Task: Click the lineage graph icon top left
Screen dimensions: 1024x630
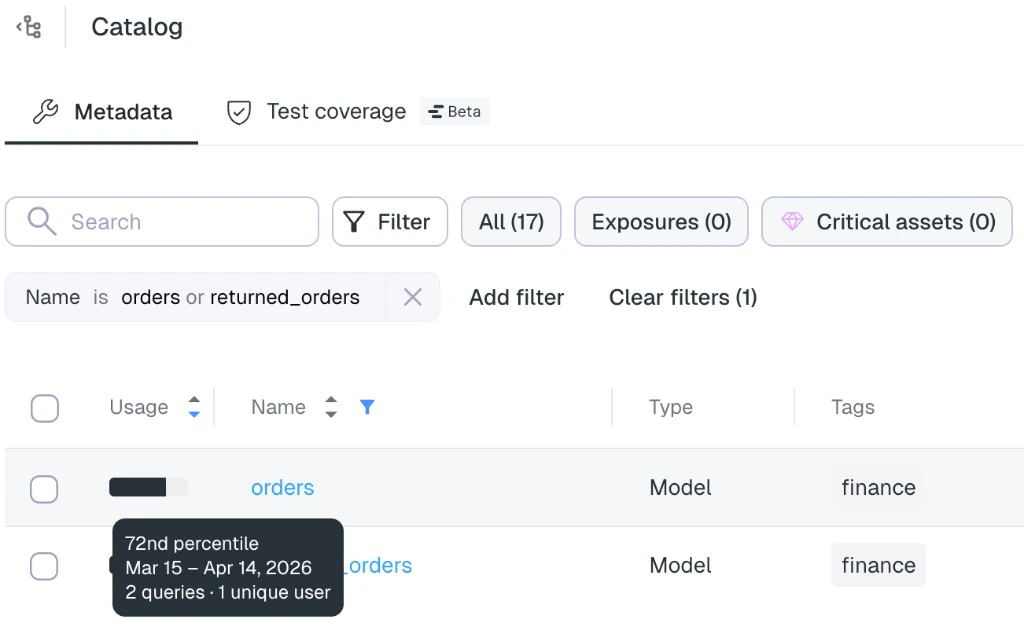Action: pos(29,26)
